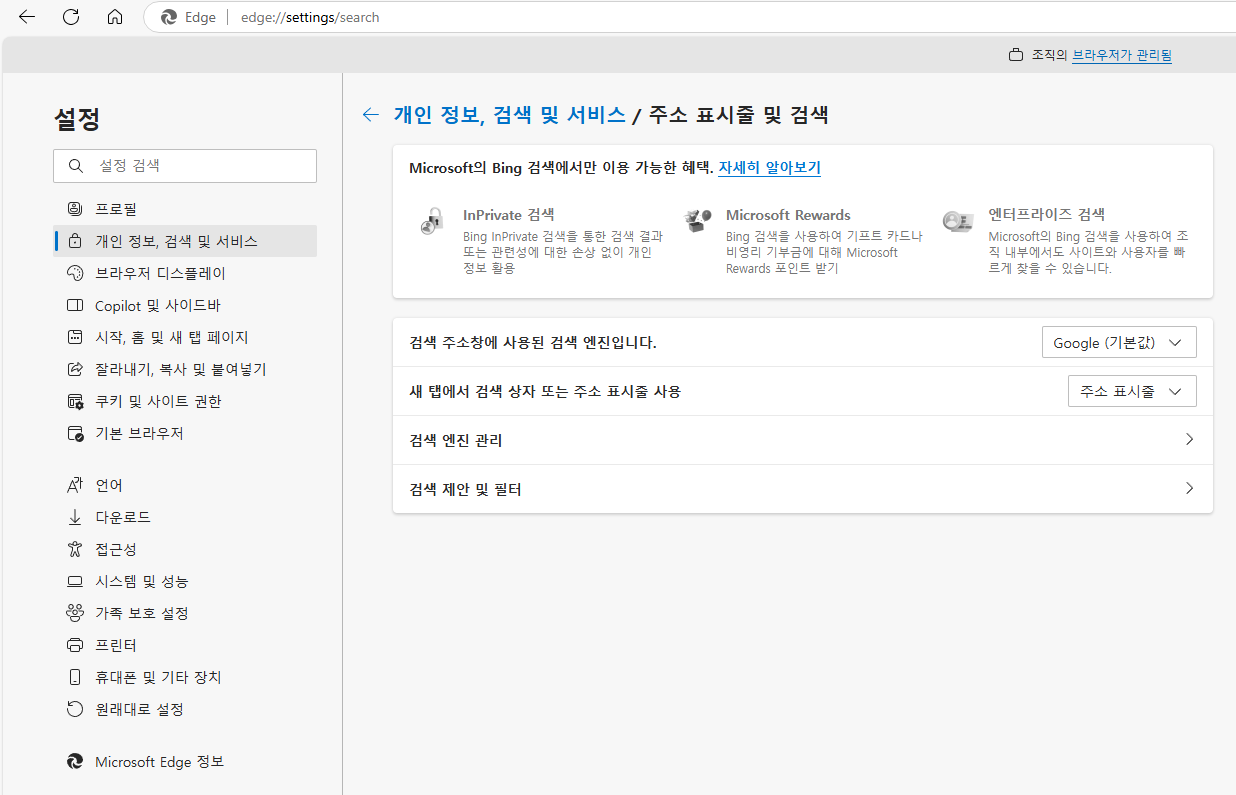This screenshot has width=1236, height=795.
Task: Click the palette icon for 브라우저 디스플레이
Action: tap(75, 273)
